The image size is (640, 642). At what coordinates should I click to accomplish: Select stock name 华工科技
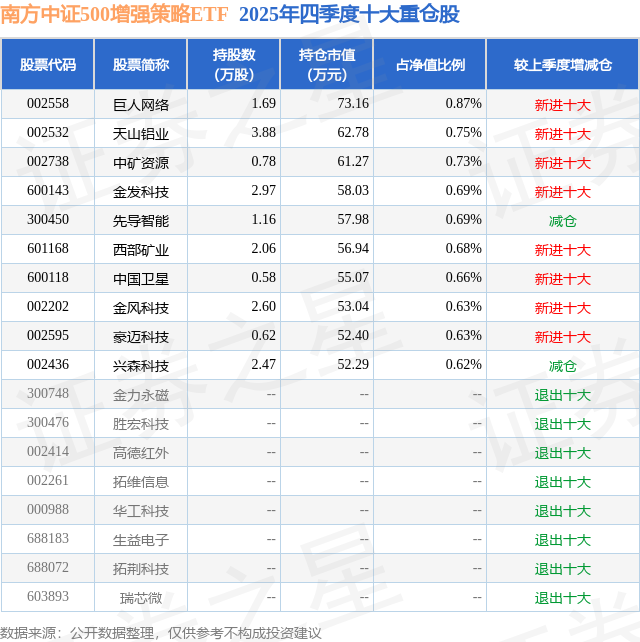[141, 511]
